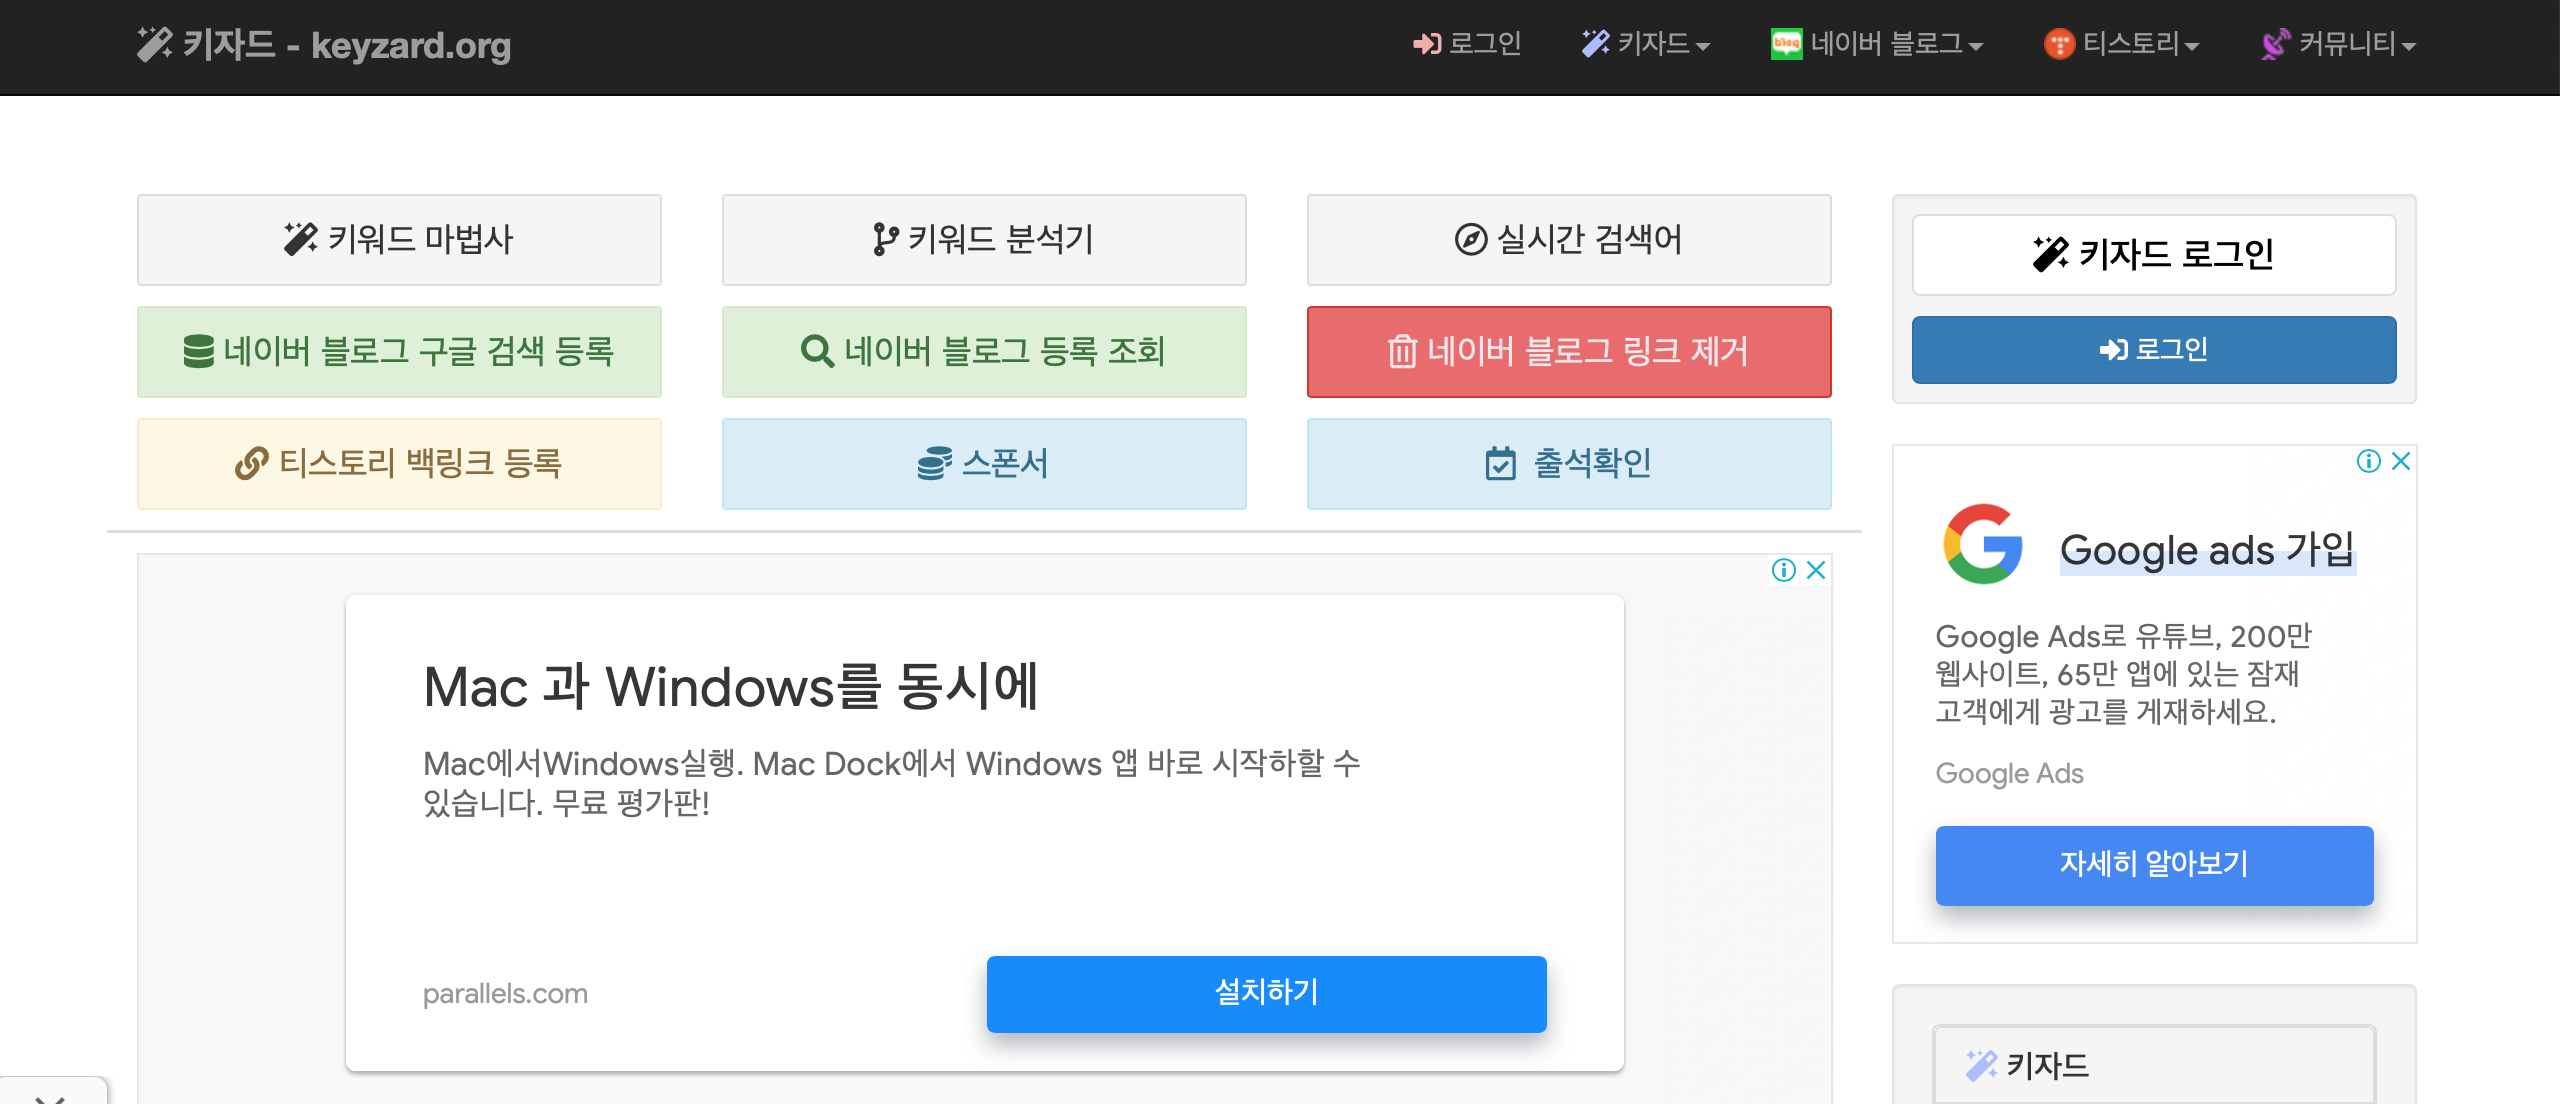Open the 스폰서 page
2560x1104 pixels.
pyautogui.click(x=984, y=464)
